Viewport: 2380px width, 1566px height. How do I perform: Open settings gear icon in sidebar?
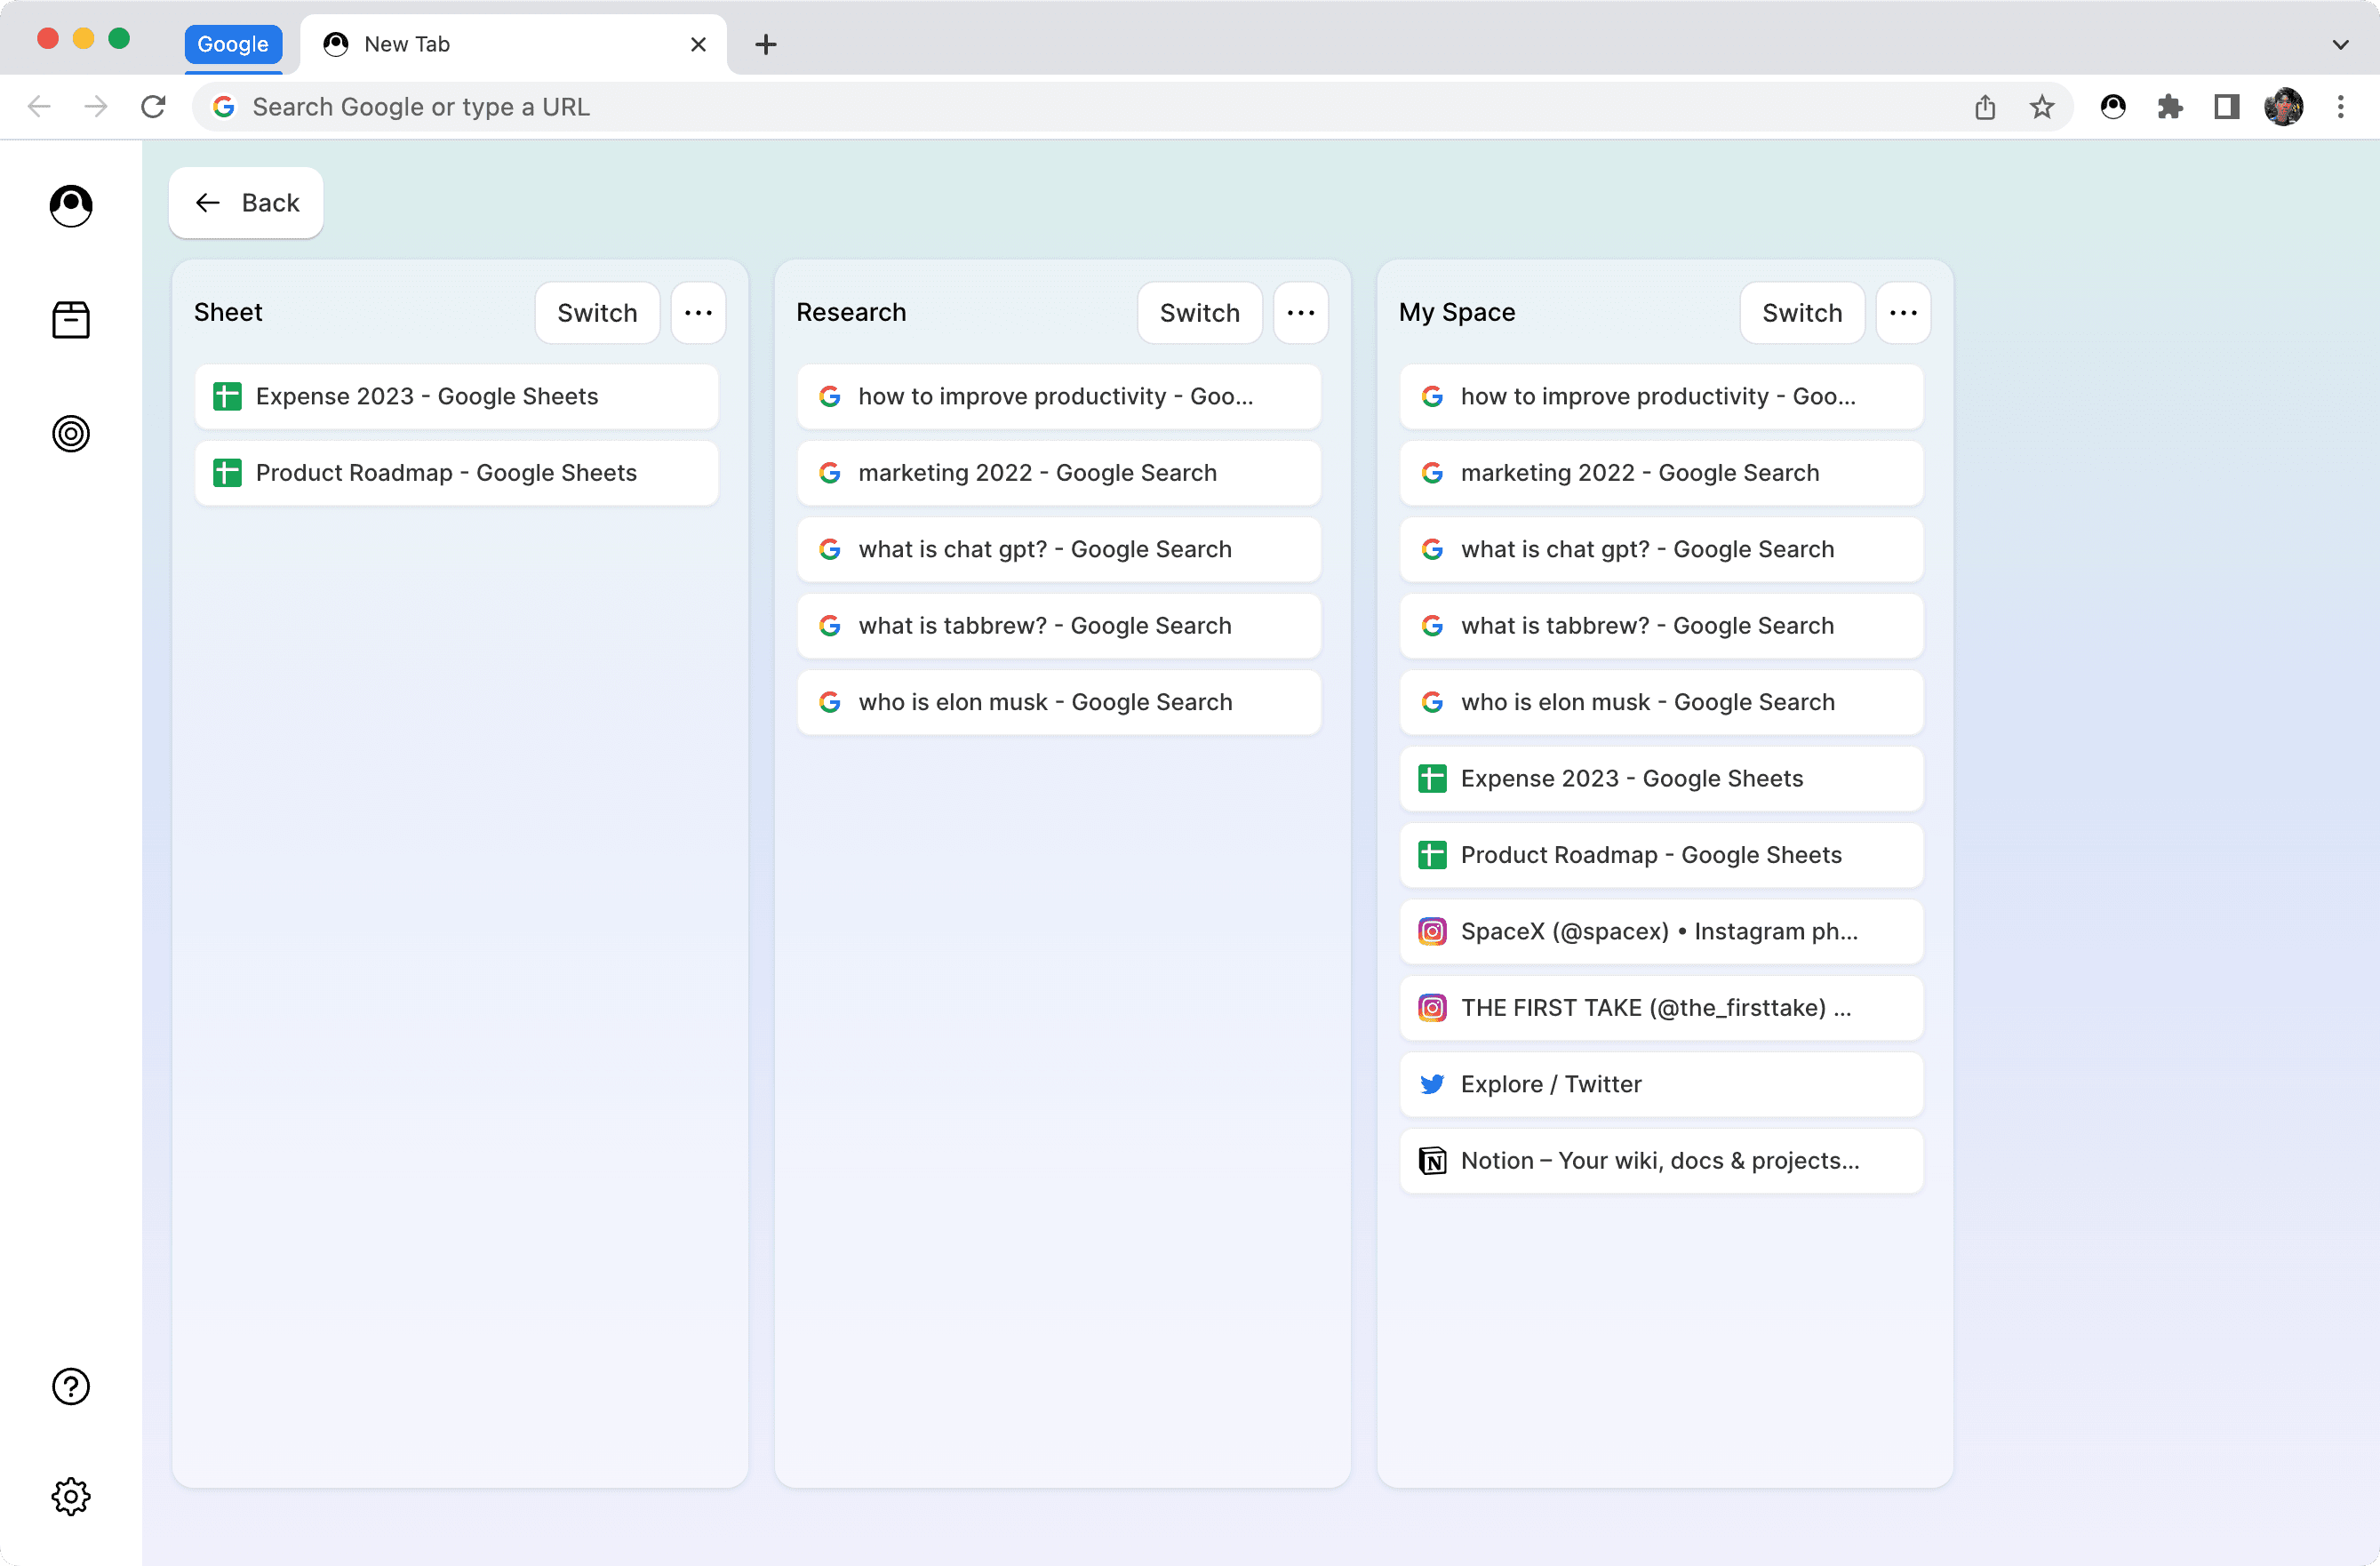pyautogui.click(x=70, y=1496)
